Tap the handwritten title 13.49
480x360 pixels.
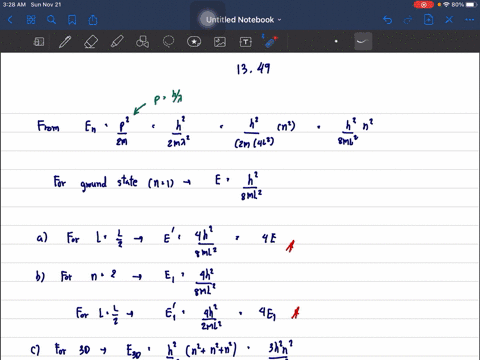coord(253,69)
